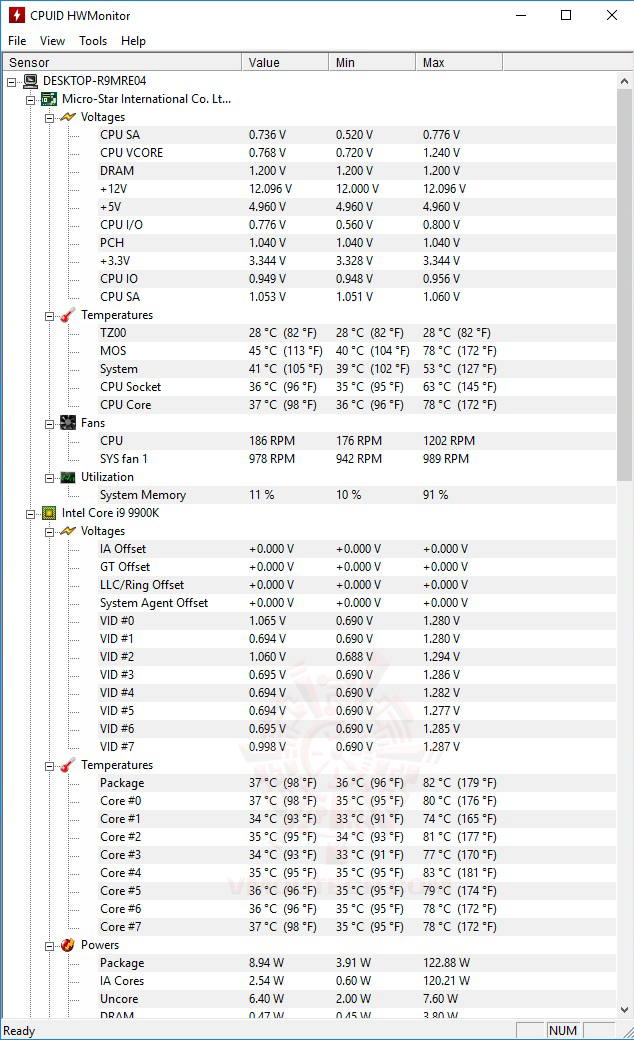Click the Micro-Star motherboard icon
The image size is (634, 1040).
[x=49, y=99]
